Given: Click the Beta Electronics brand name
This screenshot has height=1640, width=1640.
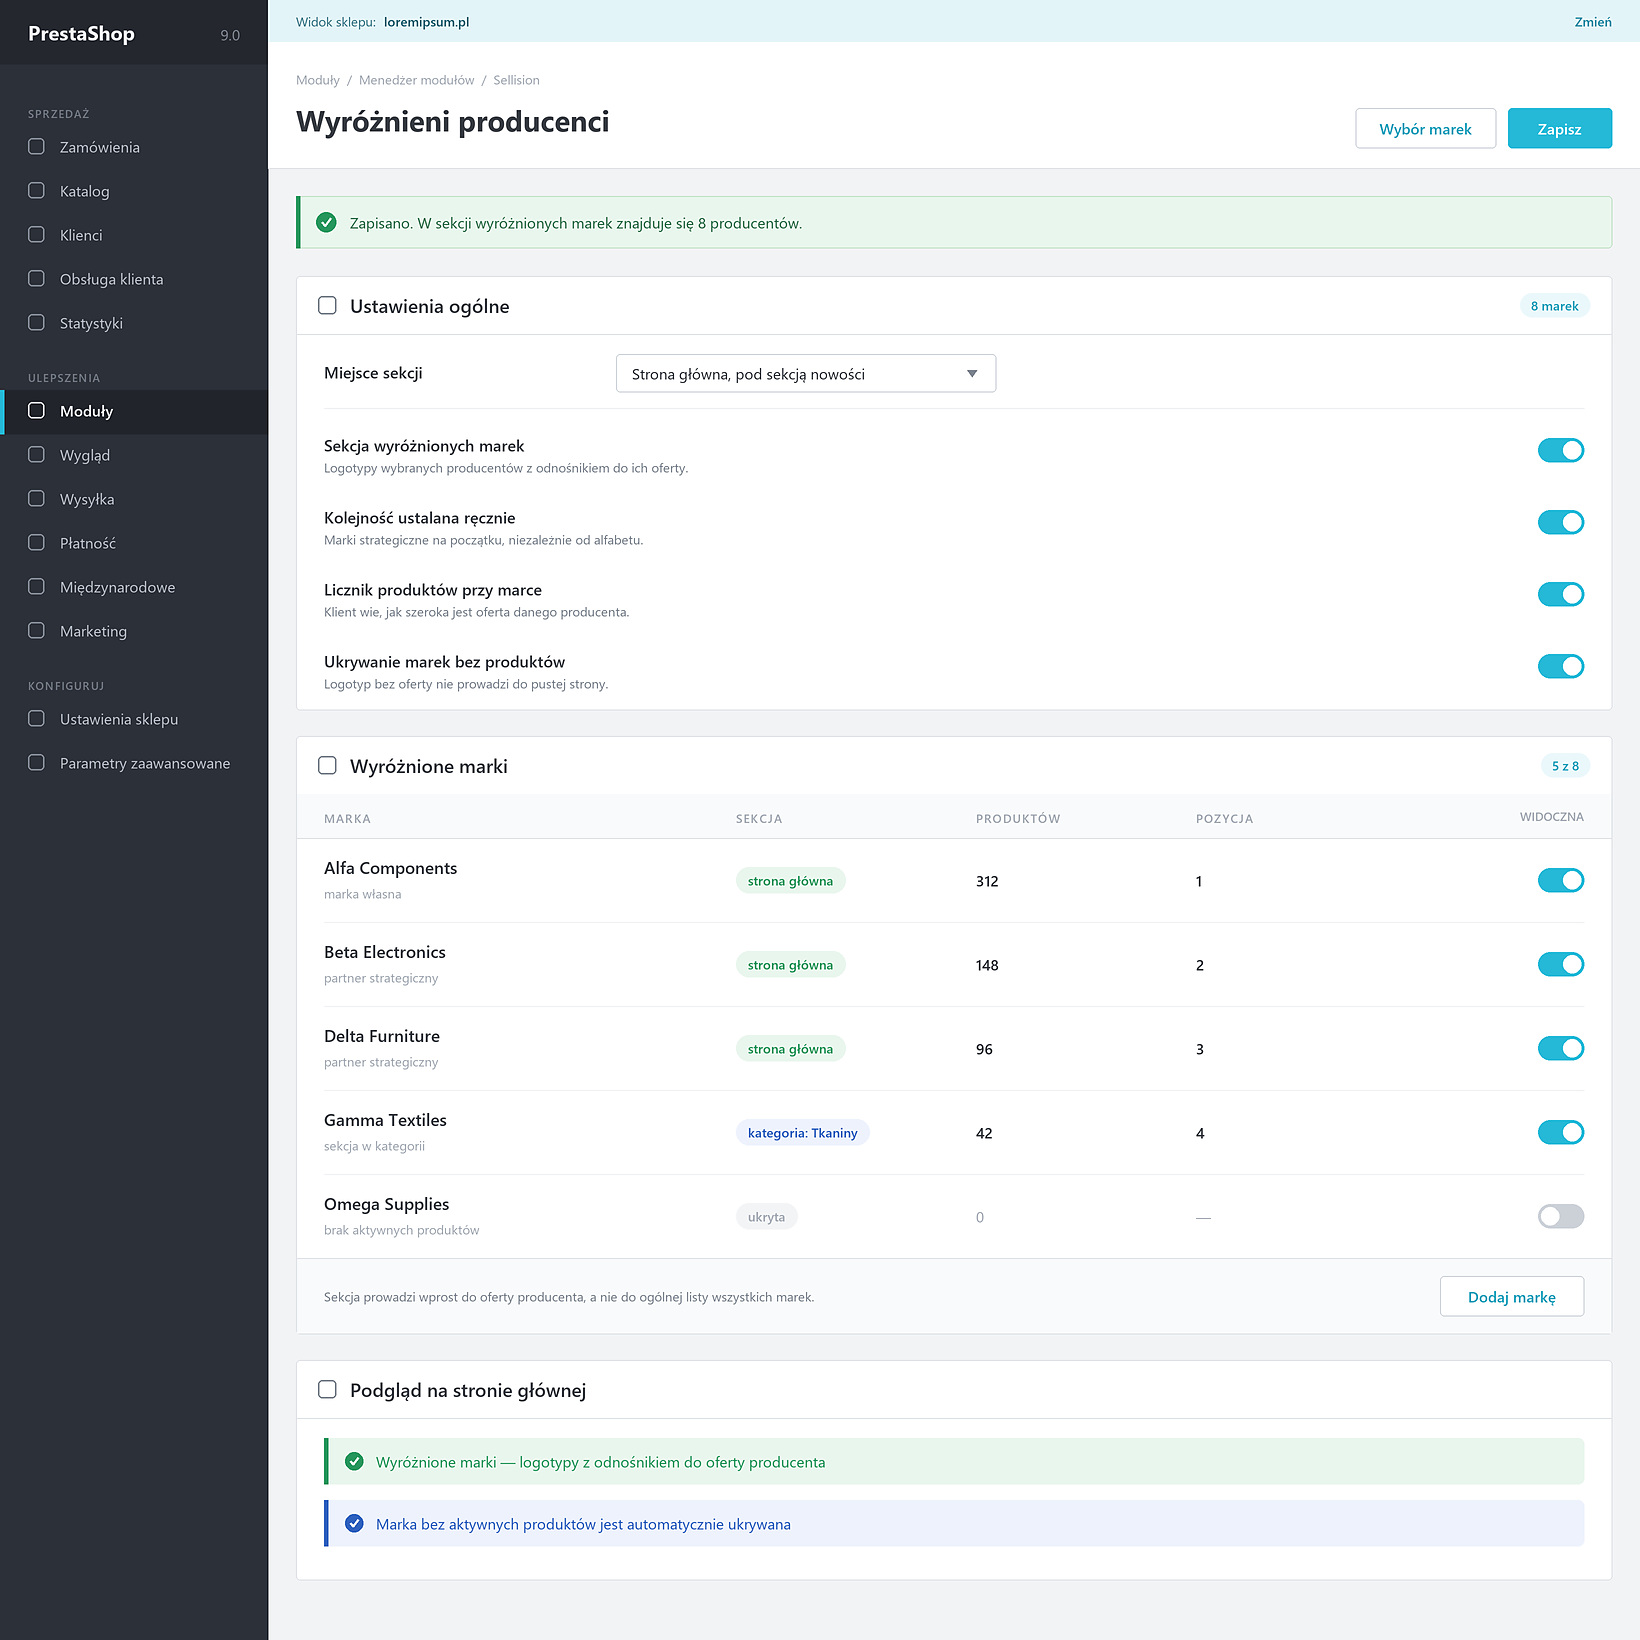Looking at the screenshot, I should pos(385,952).
